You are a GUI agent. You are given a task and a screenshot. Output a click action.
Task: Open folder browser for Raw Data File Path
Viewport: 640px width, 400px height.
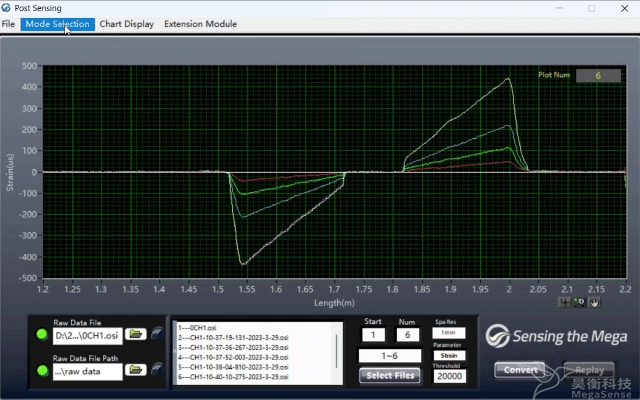[x=136, y=371]
